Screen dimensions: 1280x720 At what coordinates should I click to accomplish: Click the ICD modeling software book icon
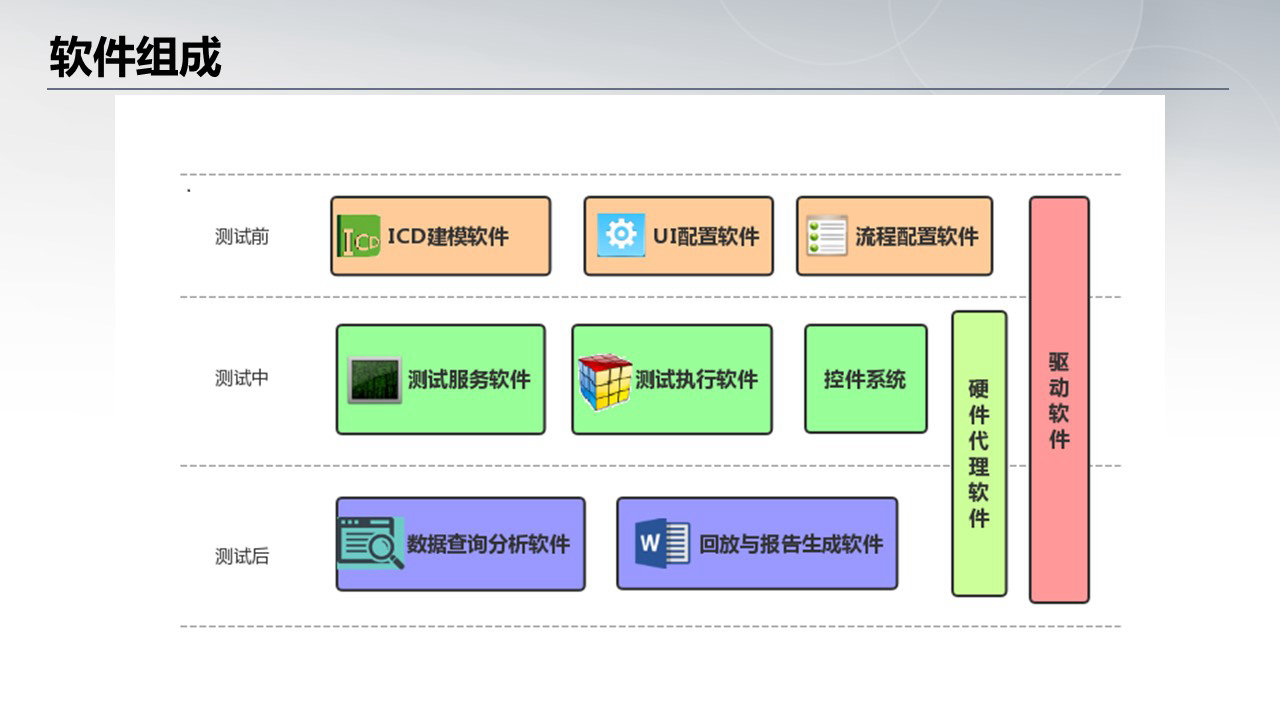pyautogui.click(x=359, y=237)
